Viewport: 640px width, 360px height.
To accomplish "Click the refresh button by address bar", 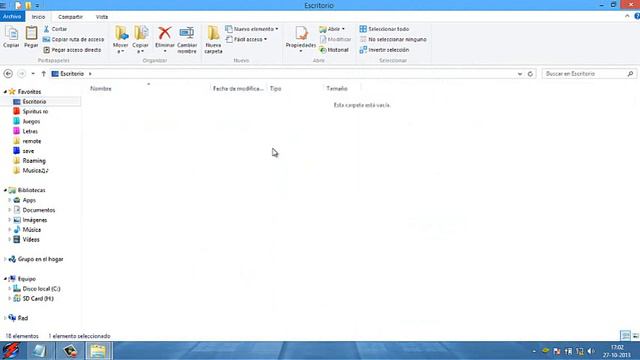I will 530,74.
